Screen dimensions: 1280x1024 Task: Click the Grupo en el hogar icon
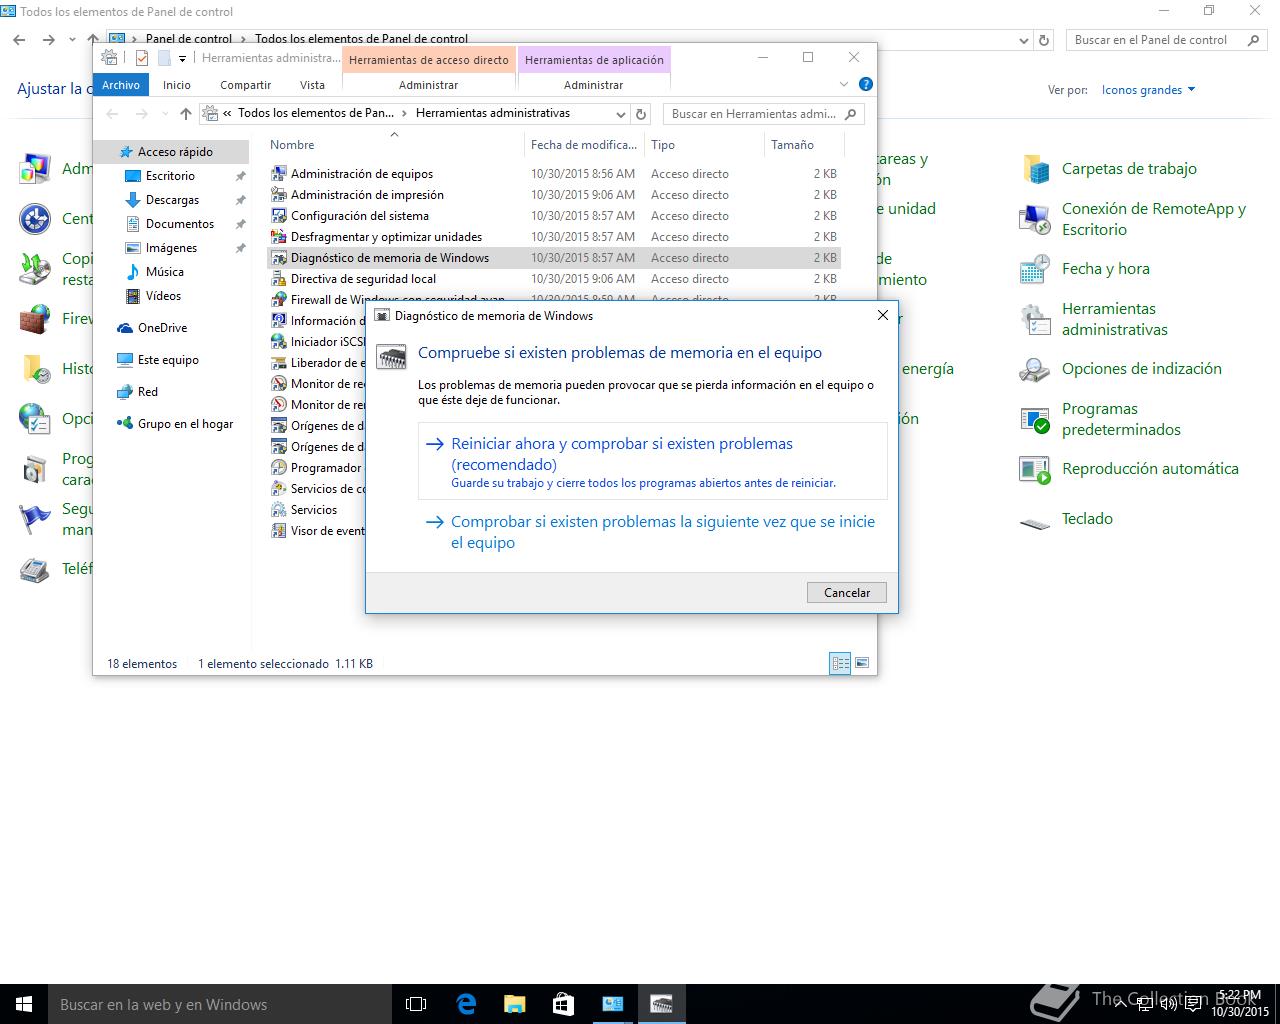124,424
